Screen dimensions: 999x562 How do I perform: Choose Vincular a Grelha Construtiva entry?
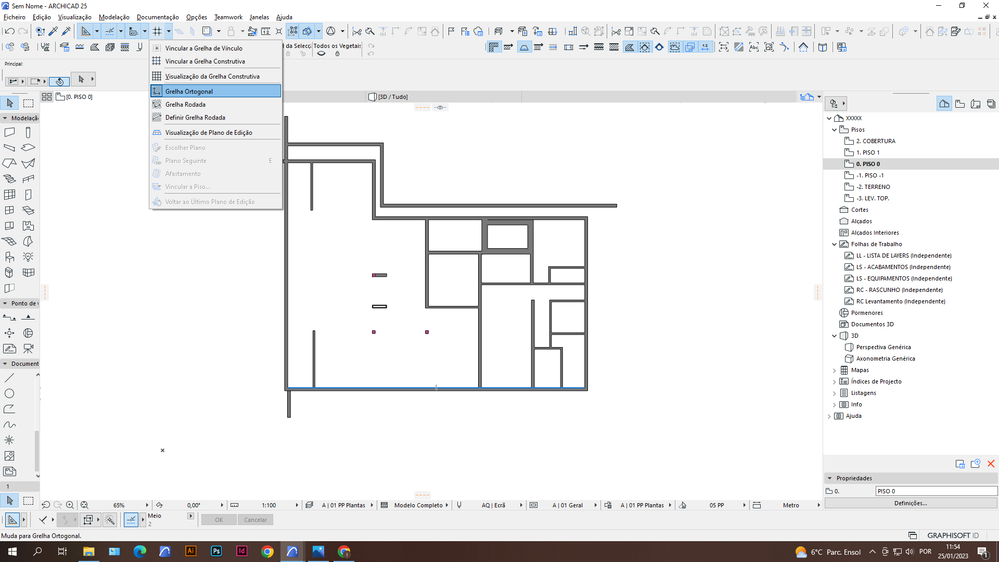(215, 61)
